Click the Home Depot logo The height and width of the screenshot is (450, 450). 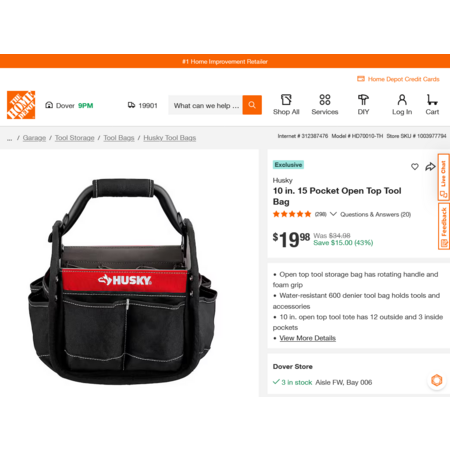coord(21,105)
